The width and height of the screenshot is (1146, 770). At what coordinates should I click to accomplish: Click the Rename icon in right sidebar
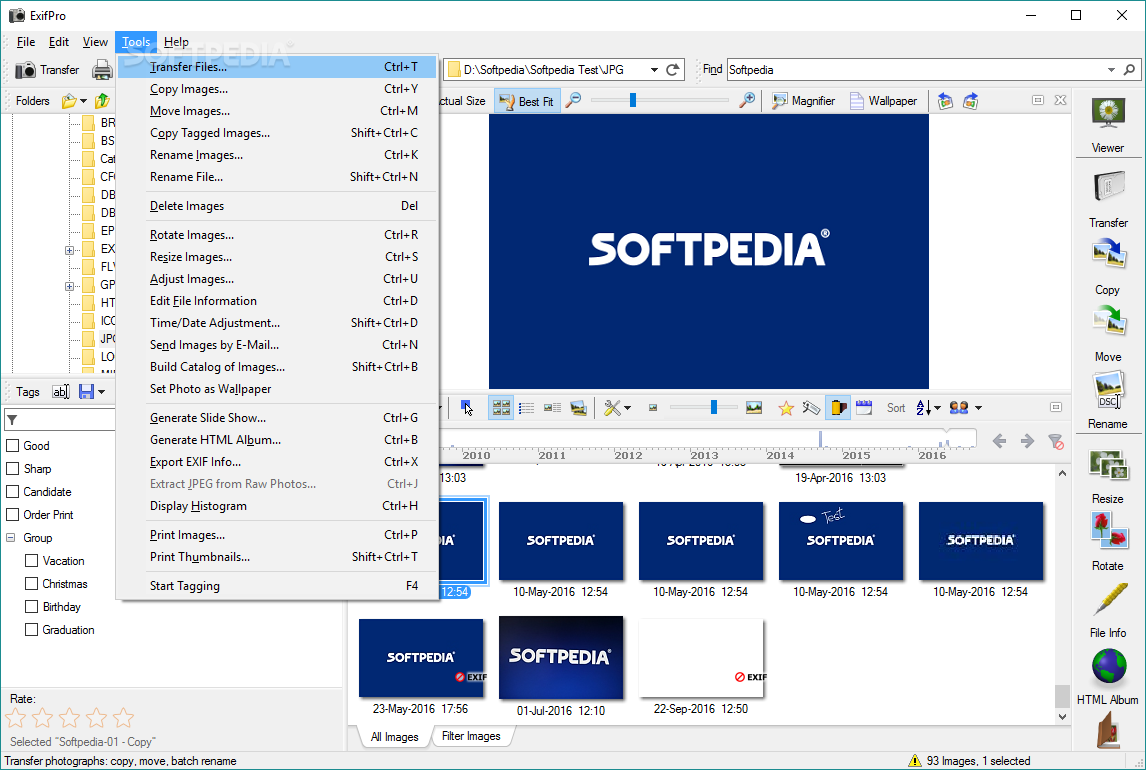tap(1108, 390)
